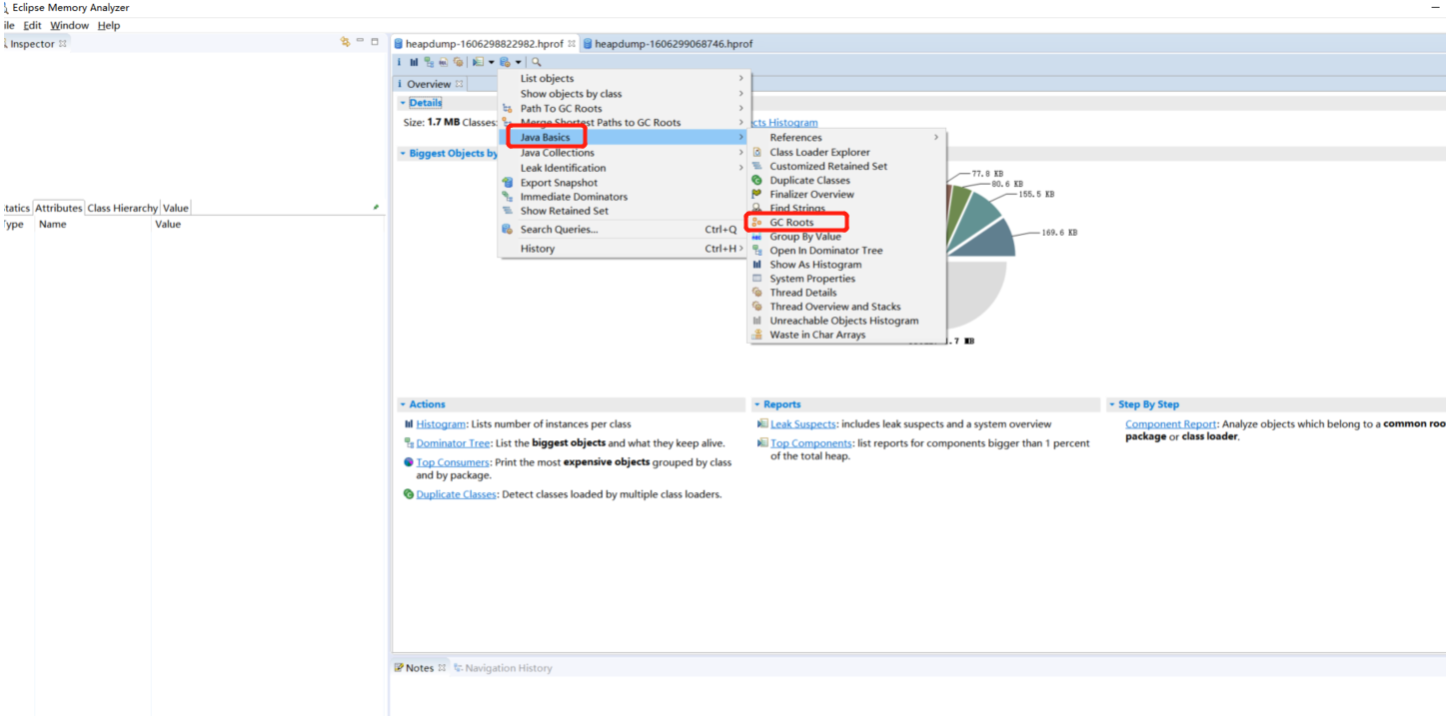The image size is (1450, 716).
Task: Open the Component Report link
Action: click(1171, 424)
